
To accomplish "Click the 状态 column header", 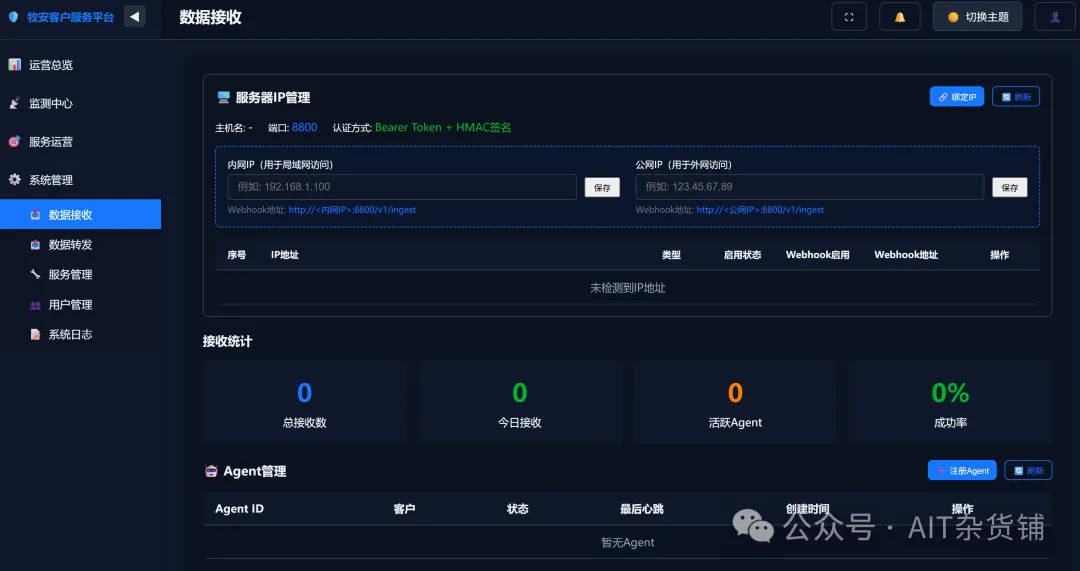I will click(517, 509).
